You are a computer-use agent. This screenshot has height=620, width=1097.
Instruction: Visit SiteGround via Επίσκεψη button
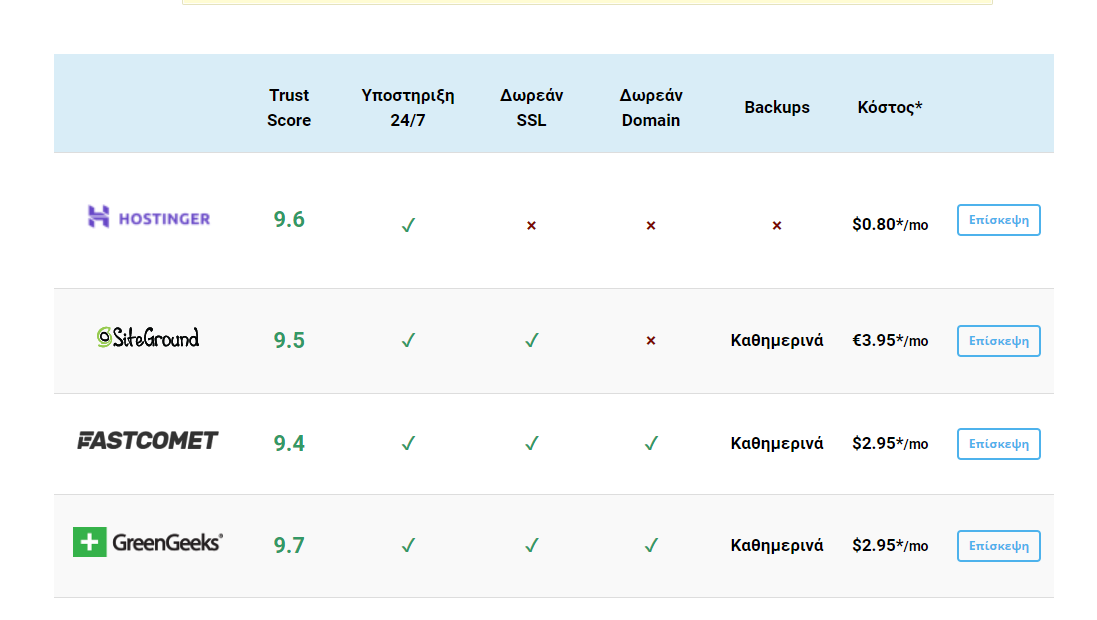pyautogui.click(x=998, y=341)
